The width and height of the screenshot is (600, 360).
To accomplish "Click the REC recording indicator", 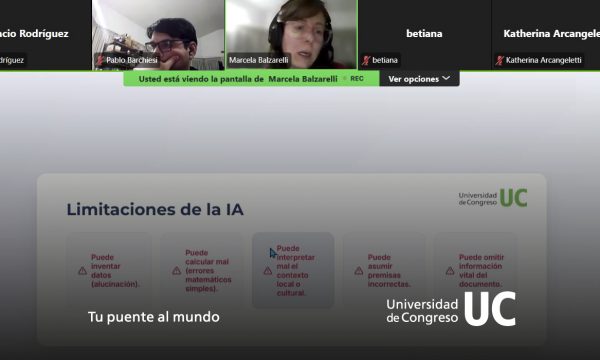I will point(357,78).
